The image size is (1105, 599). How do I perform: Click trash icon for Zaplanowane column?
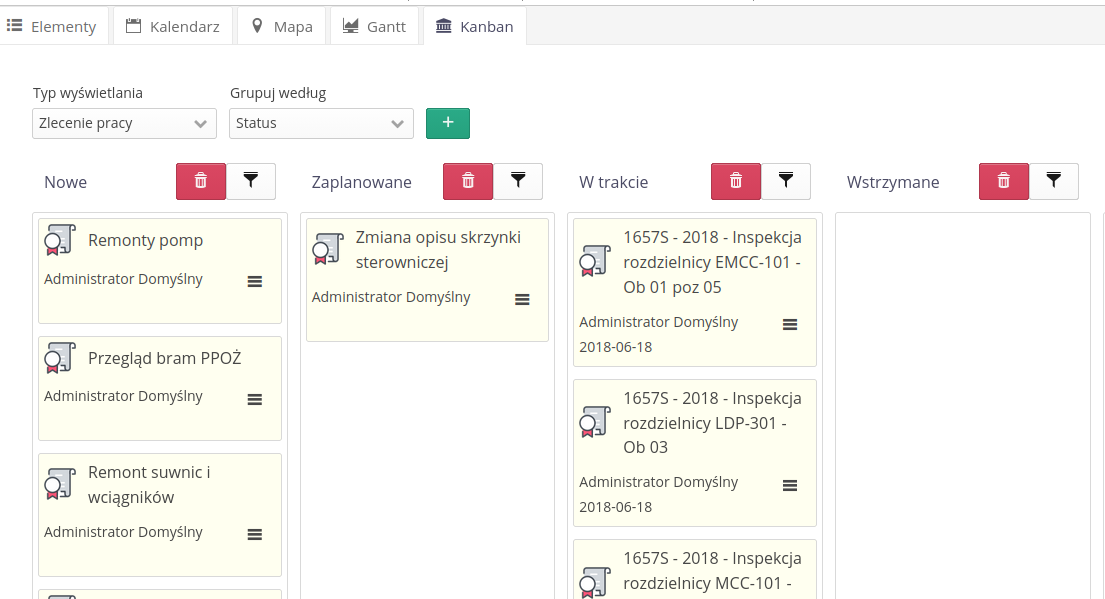tap(468, 181)
